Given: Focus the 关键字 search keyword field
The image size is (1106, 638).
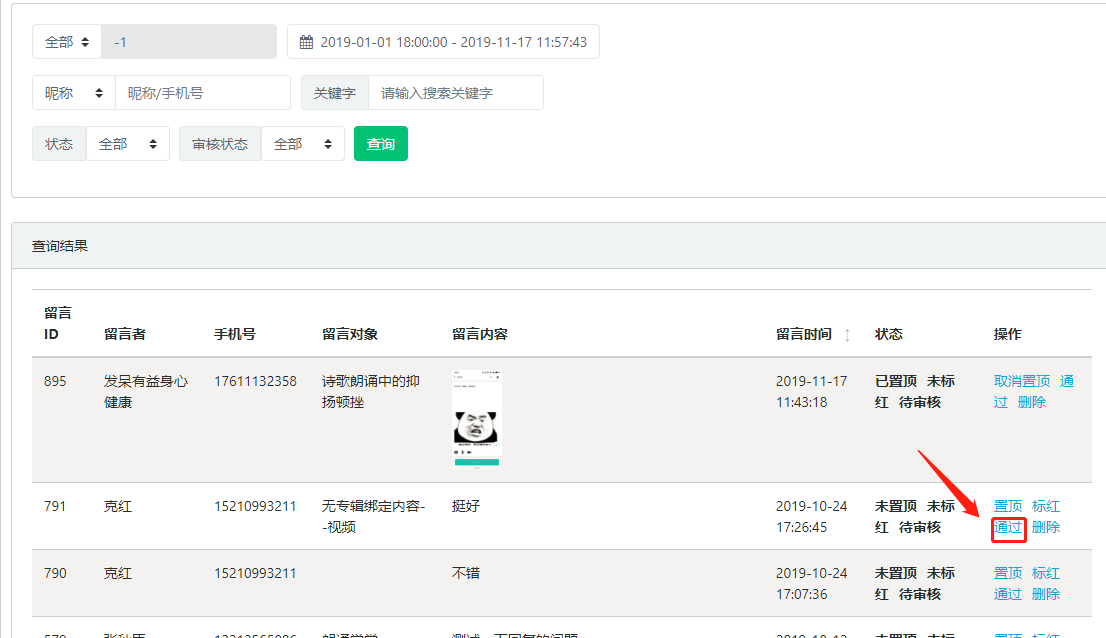Looking at the screenshot, I should coord(455,93).
